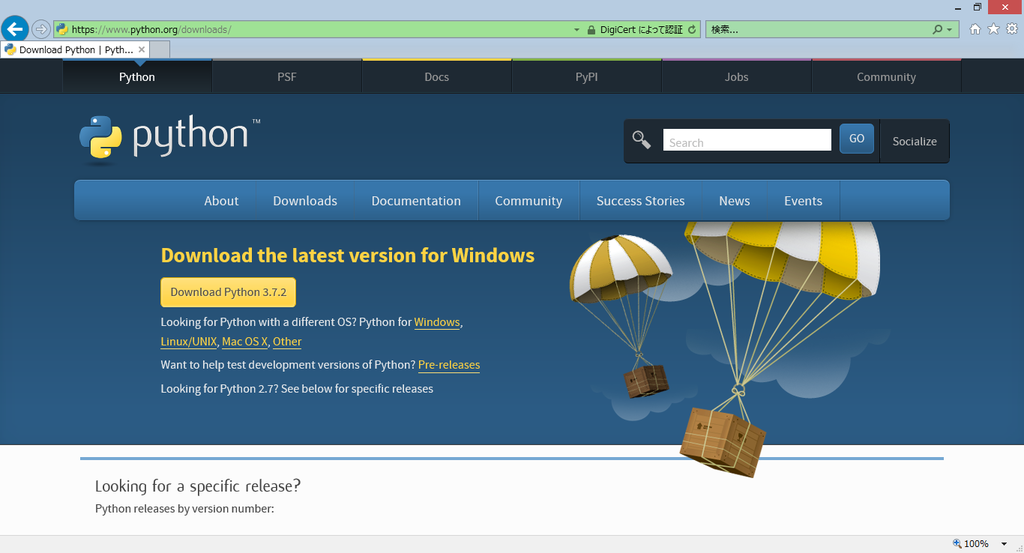Screen dimensions: 1024x553
Task: Open the address bar history dropdown arrow
Action: (x=577, y=29)
